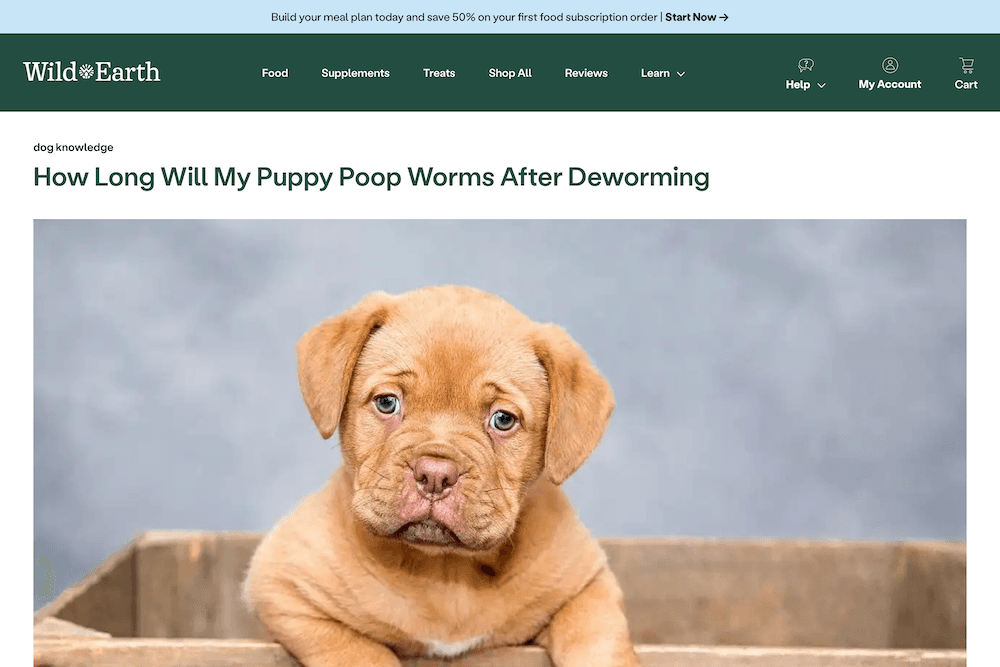
Task: Select Treats in the navigation bar
Action: [439, 73]
